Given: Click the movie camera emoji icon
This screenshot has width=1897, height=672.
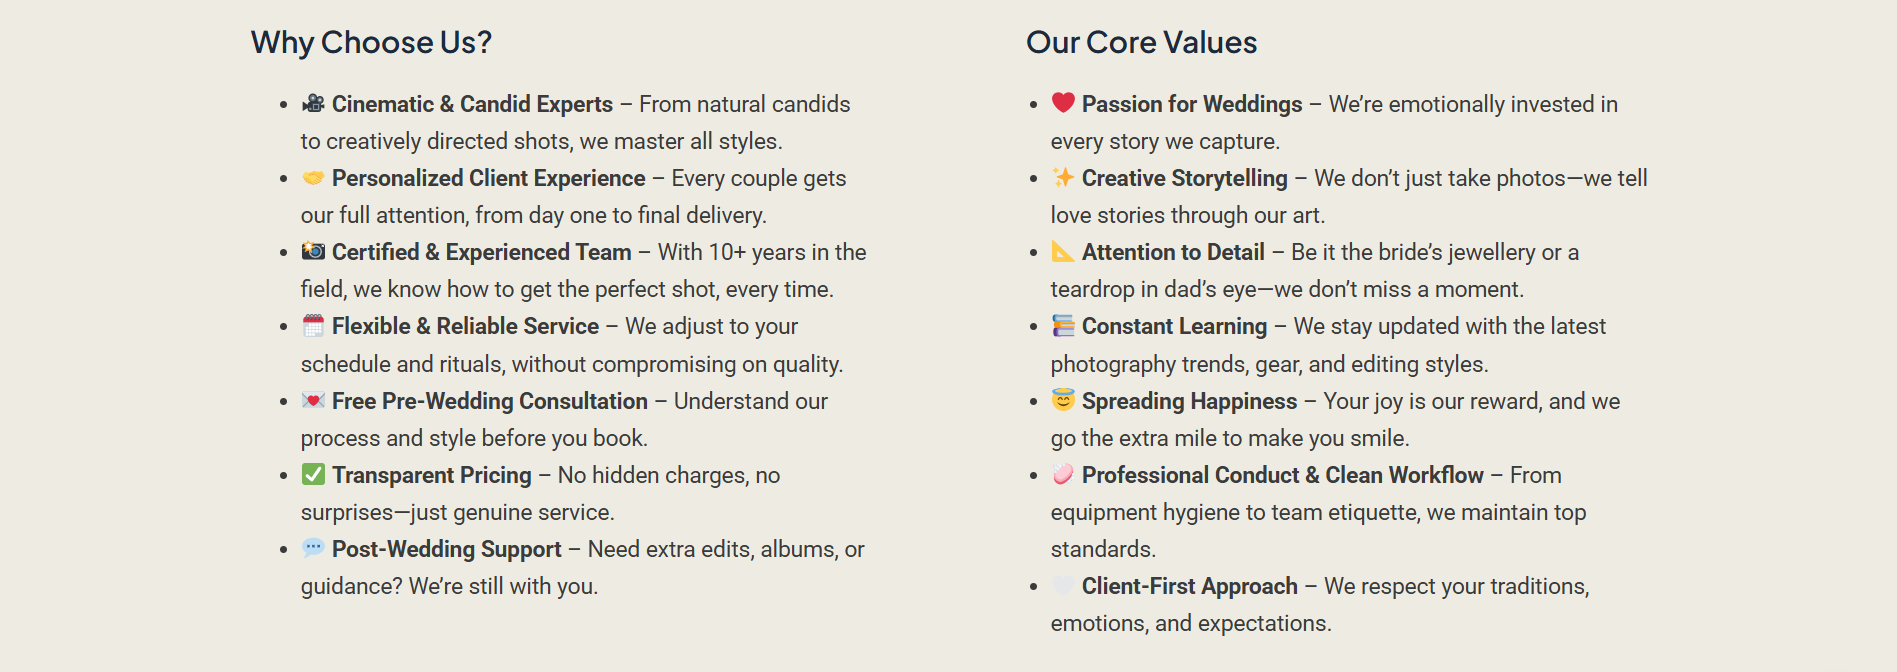Looking at the screenshot, I should (313, 103).
